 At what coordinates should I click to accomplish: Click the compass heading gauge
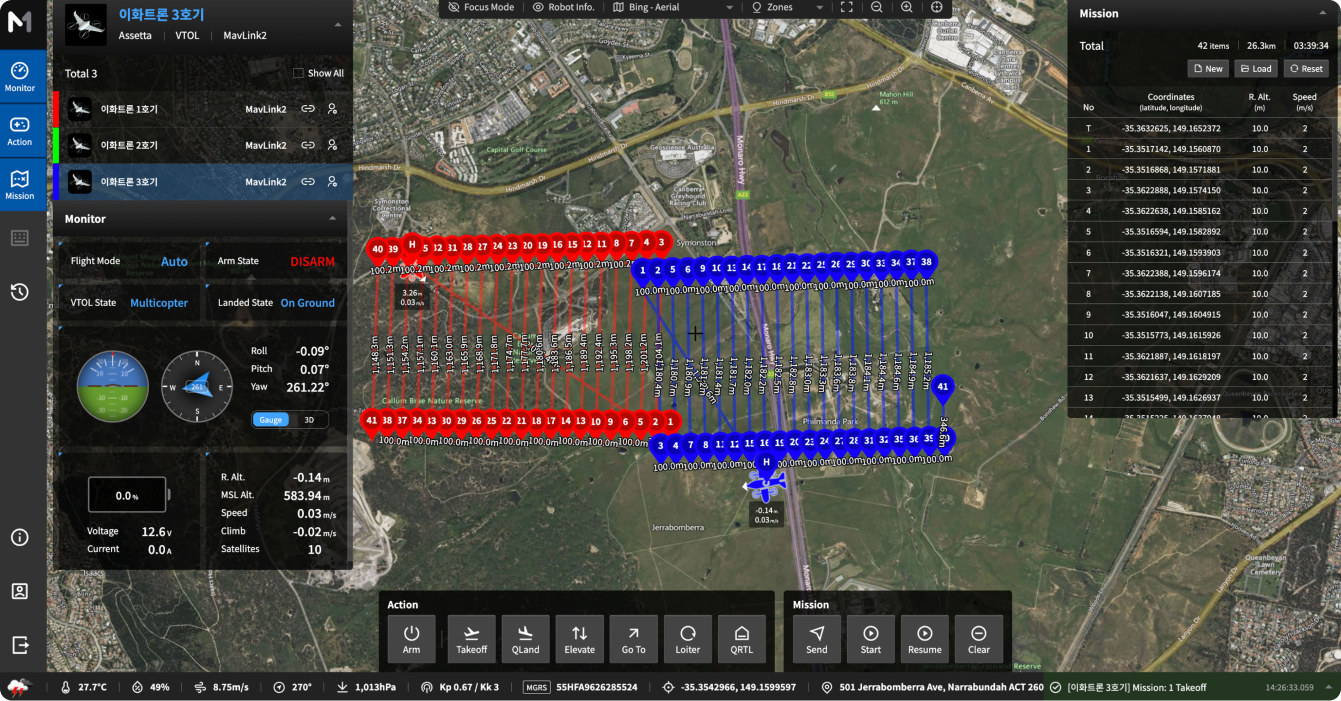coord(197,386)
